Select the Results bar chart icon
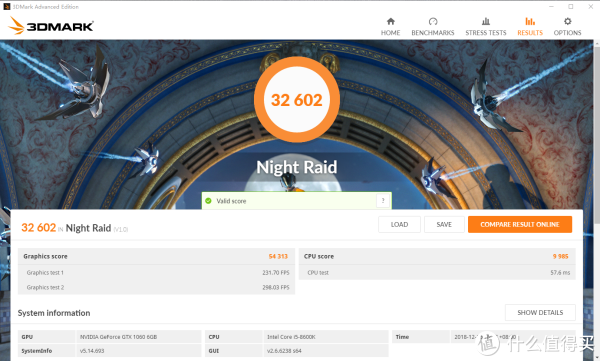 530,21
